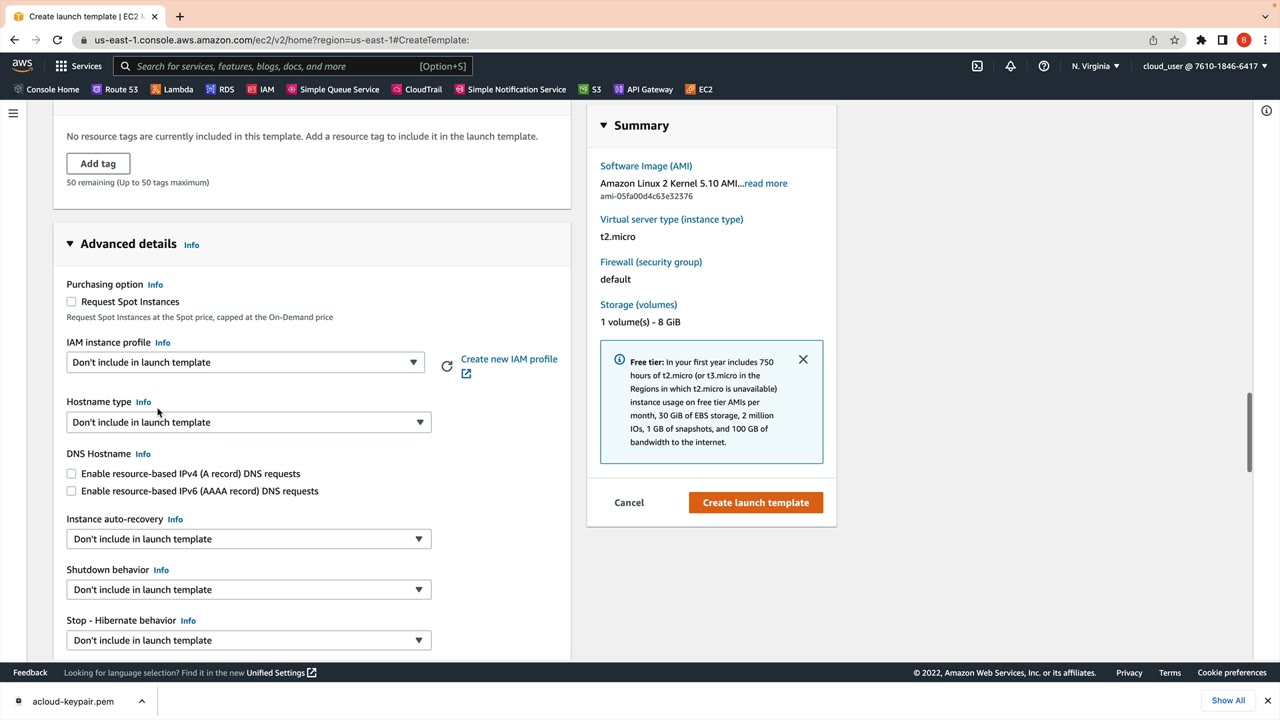Open API Gateway from the favorites bar
The width and height of the screenshot is (1280, 720).
(643, 89)
